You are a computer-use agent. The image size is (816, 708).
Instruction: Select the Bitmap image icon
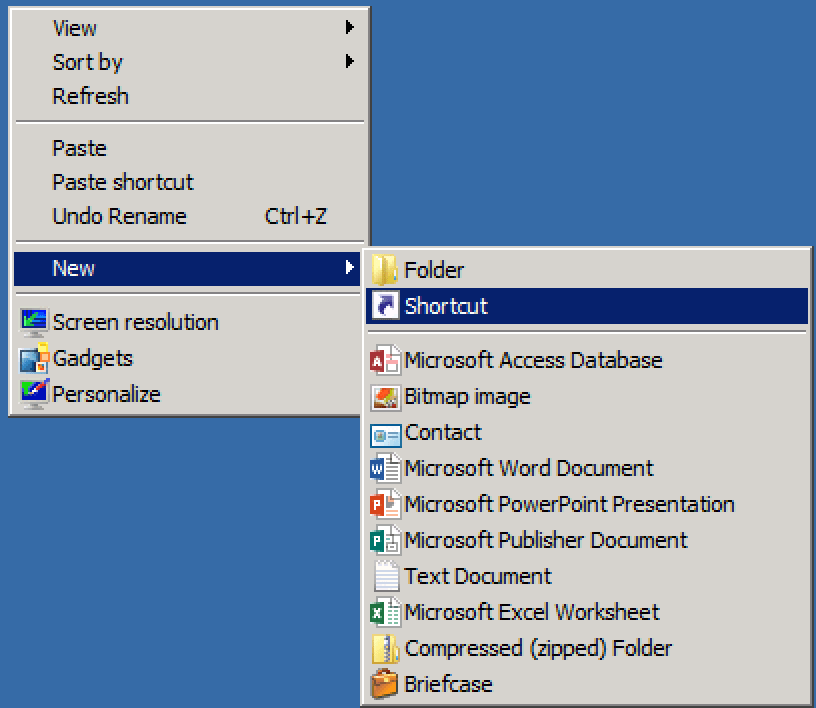pos(386,396)
